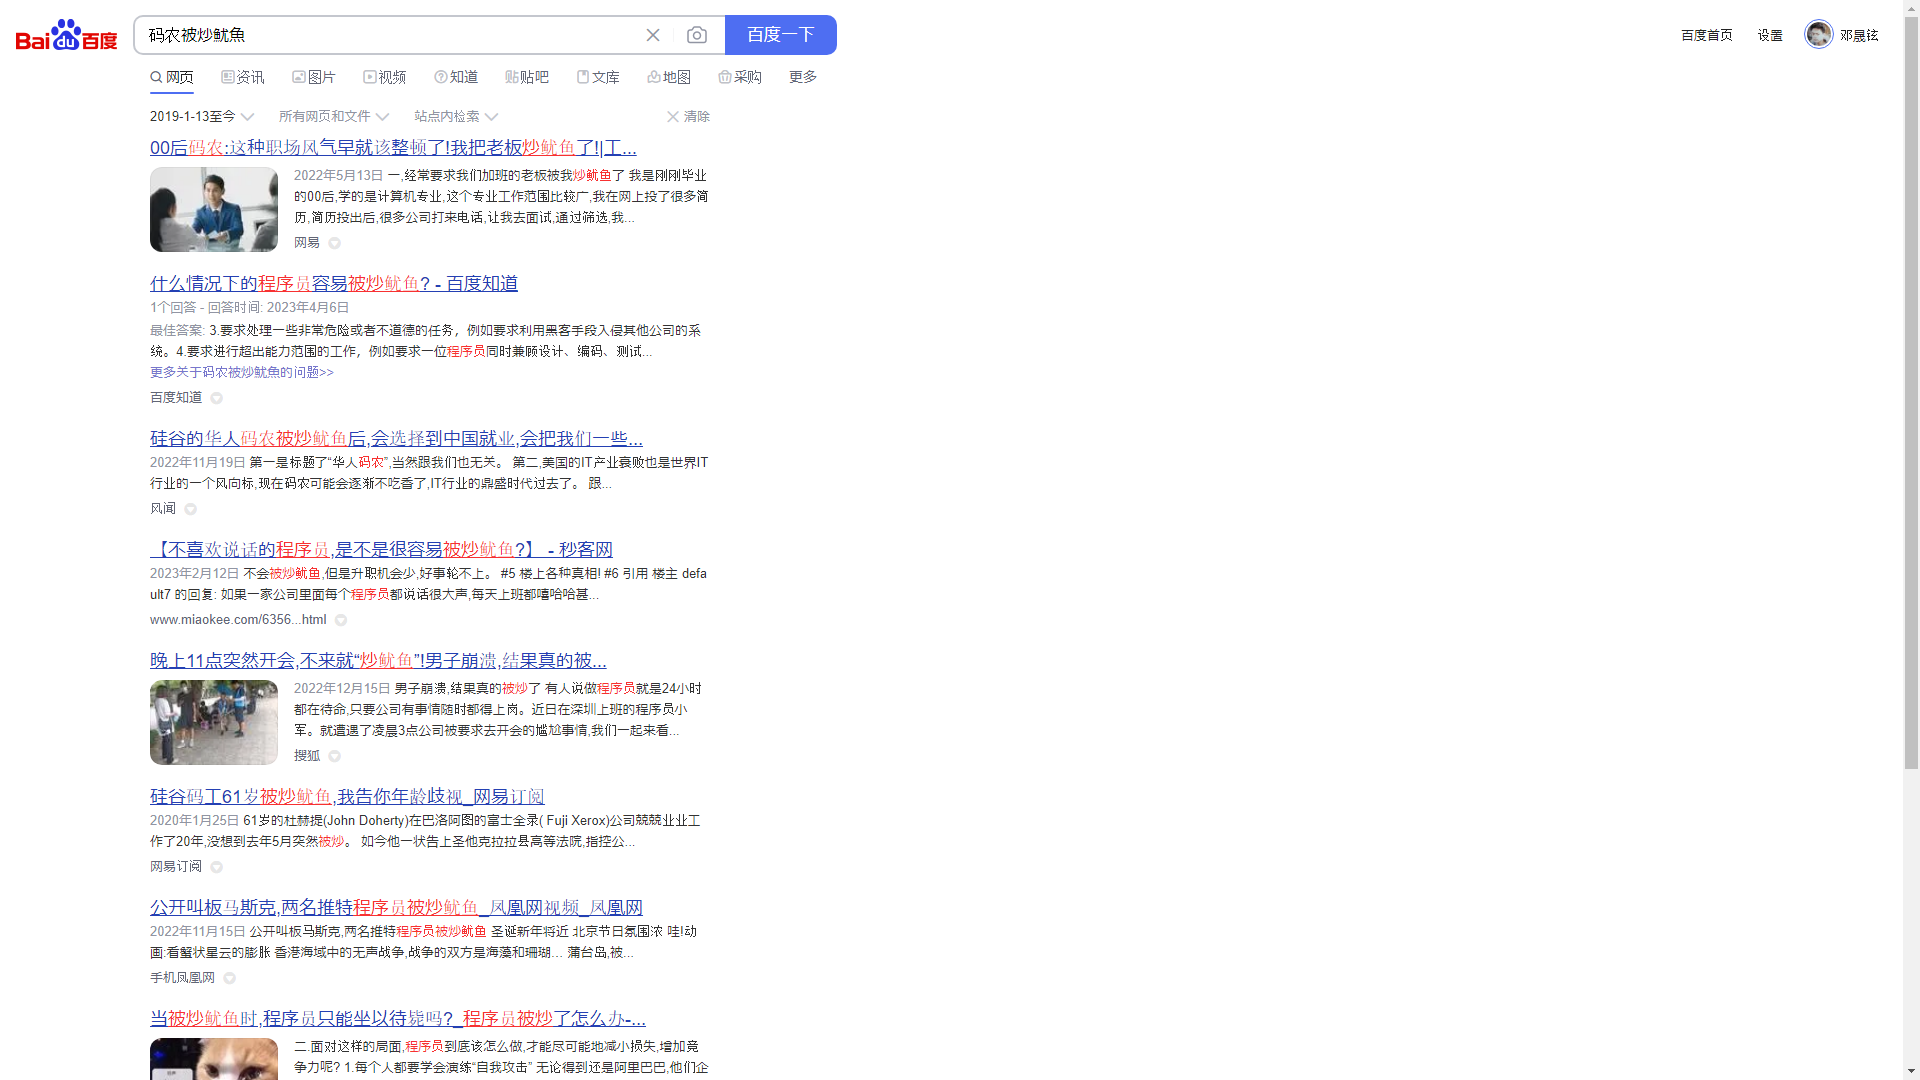The width and height of the screenshot is (1920, 1080).
Task: Click the 手机凤凰网 source label
Action: [182, 978]
